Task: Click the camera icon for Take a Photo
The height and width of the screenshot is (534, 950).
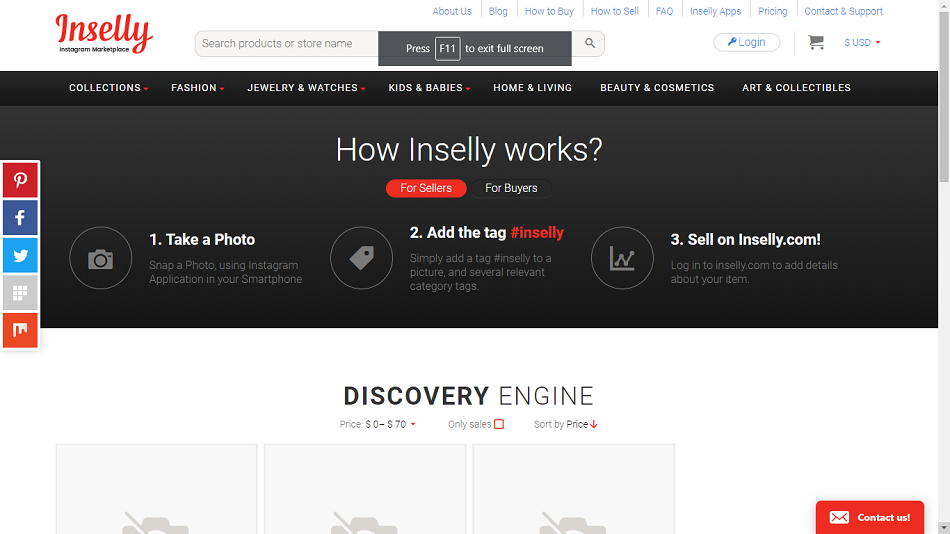Action: (x=101, y=258)
